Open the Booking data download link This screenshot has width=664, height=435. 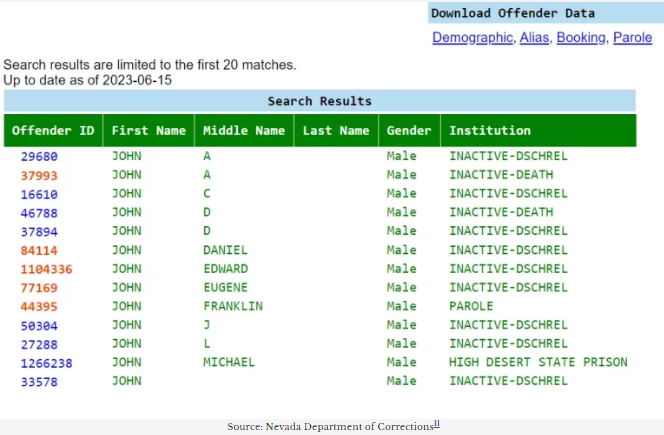tap(581, 38)
